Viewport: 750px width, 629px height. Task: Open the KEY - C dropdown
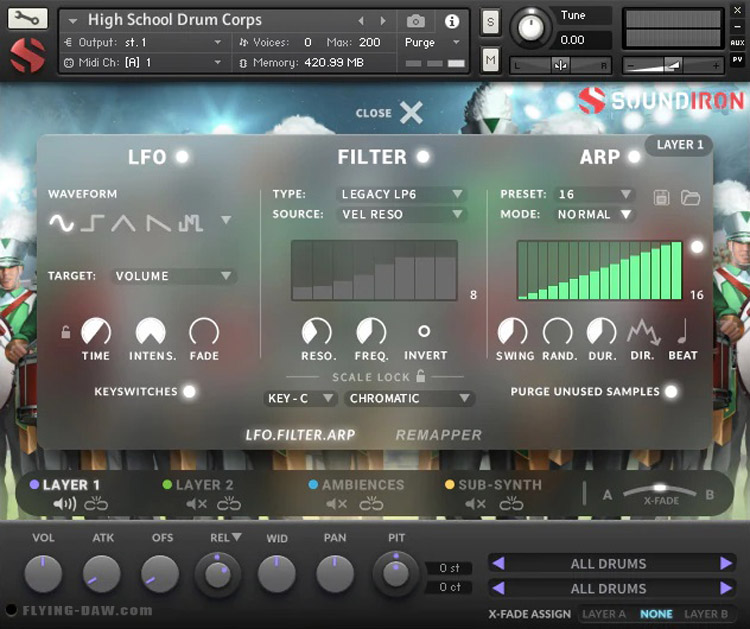[300, 398]
